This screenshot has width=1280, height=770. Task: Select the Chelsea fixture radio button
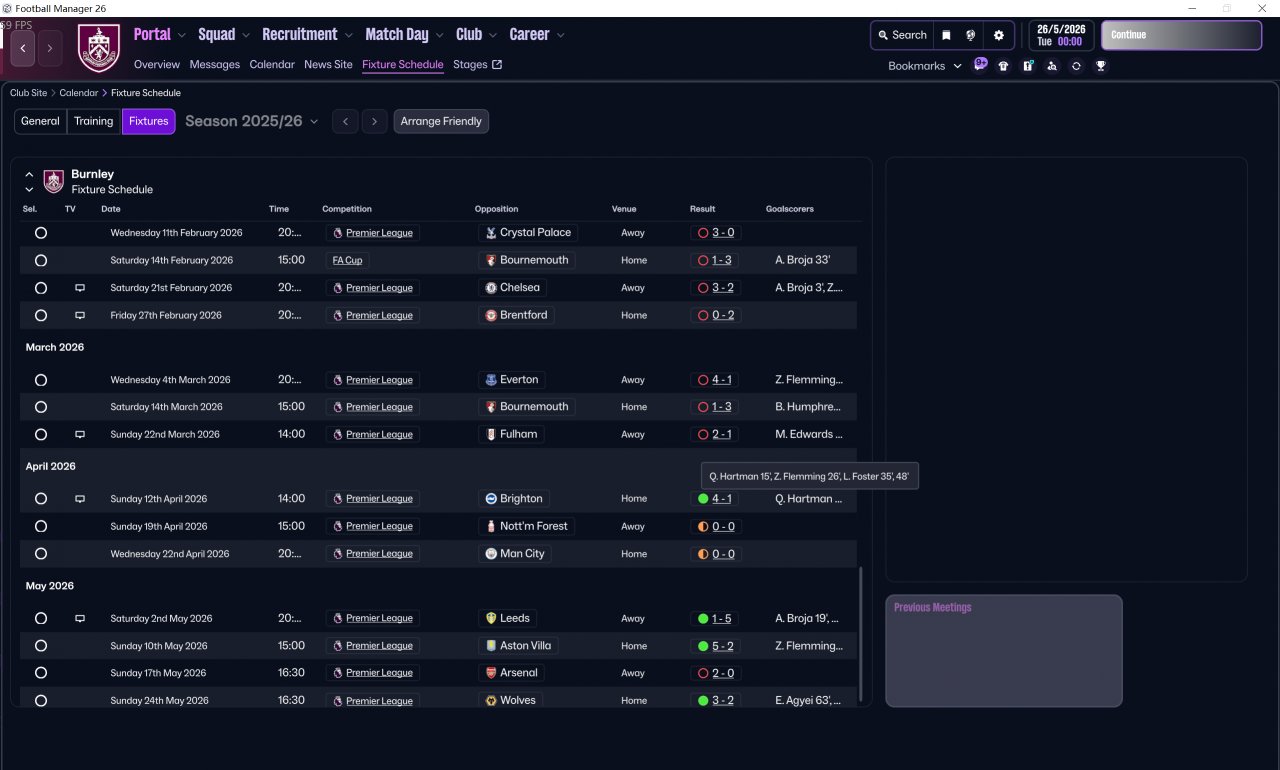41,288
